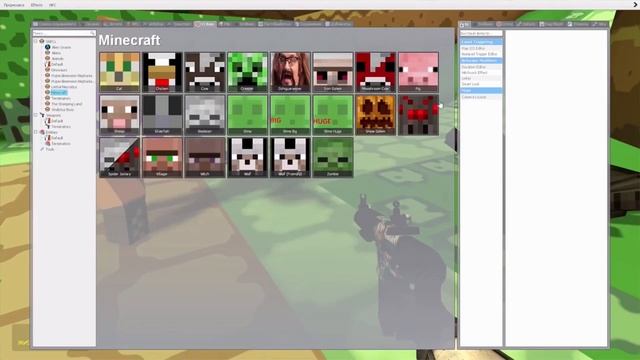This screenshot has height=360, width=640.
Task: Collapse the NPCs tree node
Action: pyautogui.click(x=36, y=41)
